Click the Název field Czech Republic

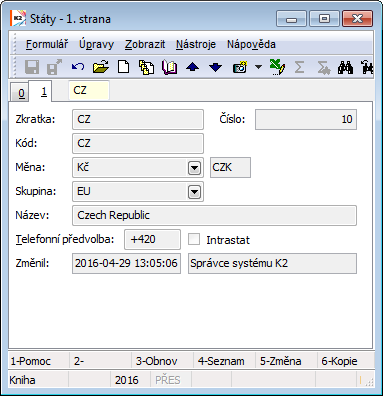[x=214, y=215]
